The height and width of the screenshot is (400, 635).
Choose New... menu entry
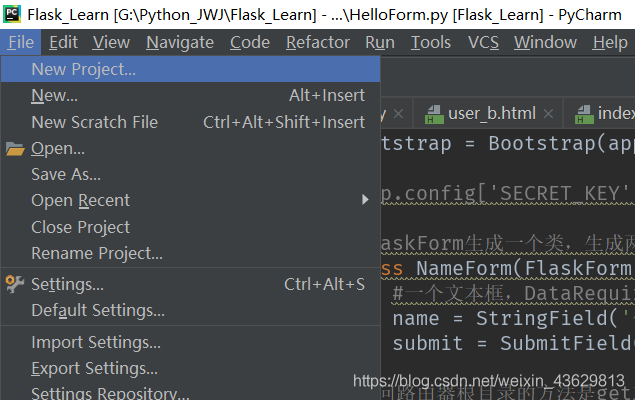pyautogui.click(x=190, y=96)
